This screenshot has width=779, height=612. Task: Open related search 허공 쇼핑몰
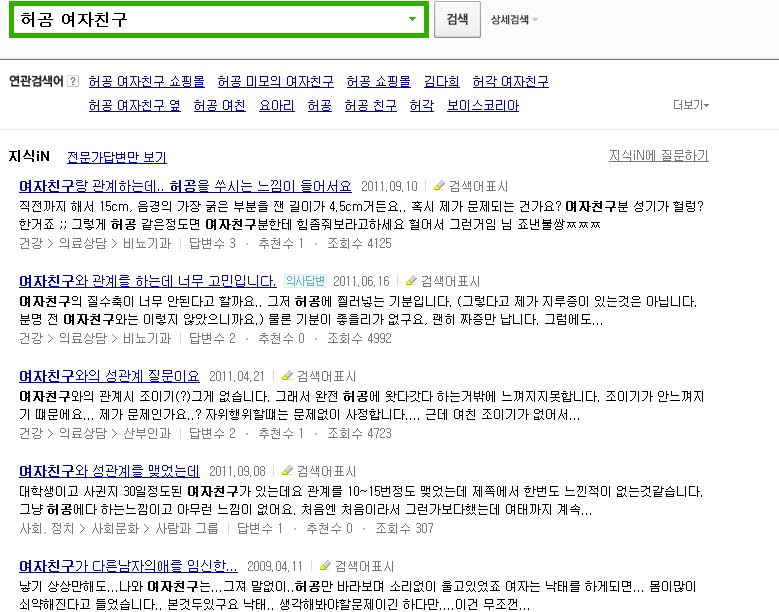pos(379,81)
